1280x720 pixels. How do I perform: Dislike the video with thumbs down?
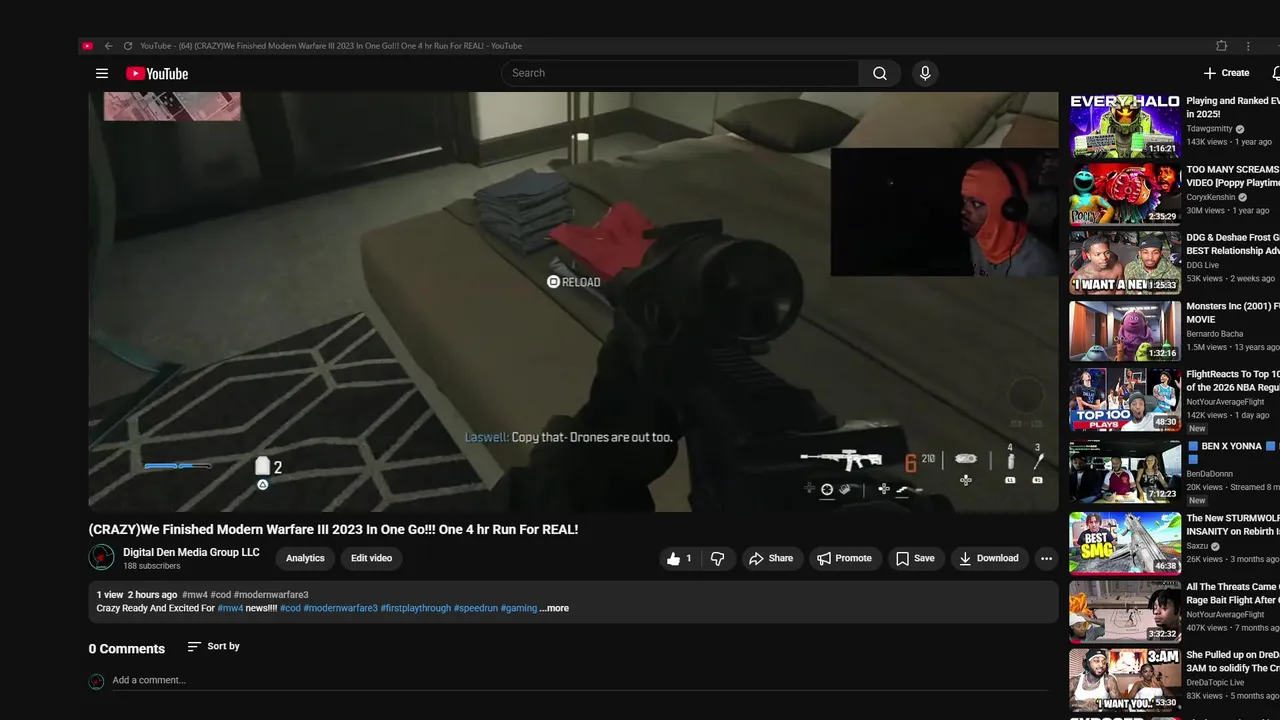[x=718, y=558]
